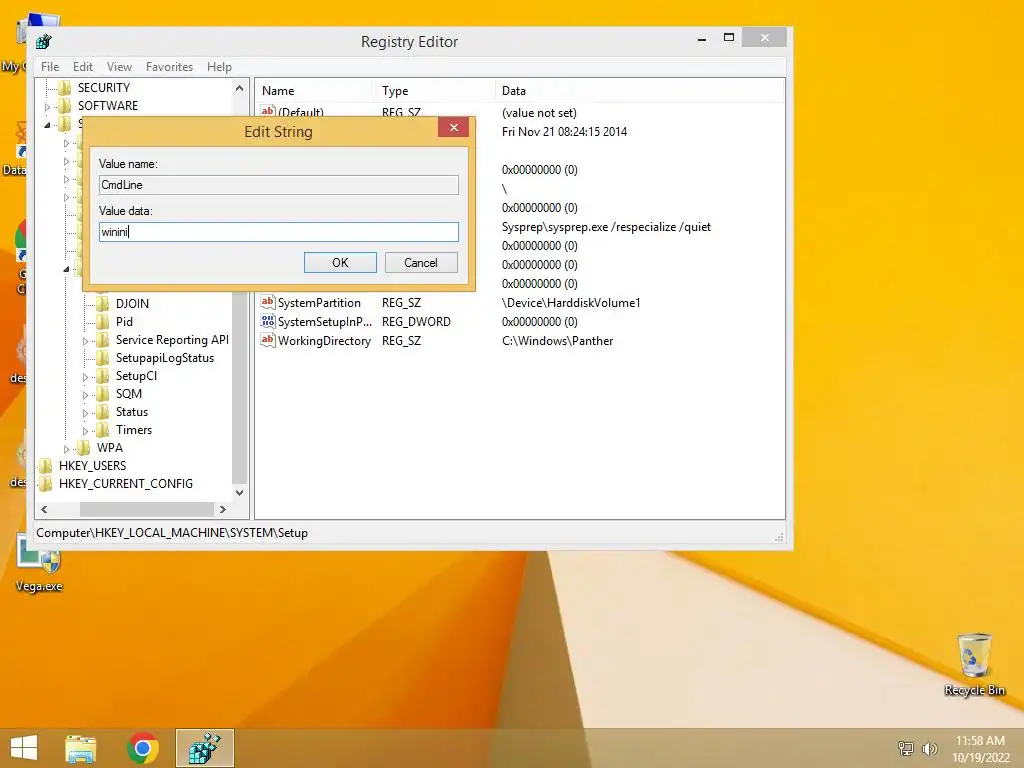This screenshot has height=768, width=1024.
Task: Click the volume speaker tray icon
Action: pos(929,748)
